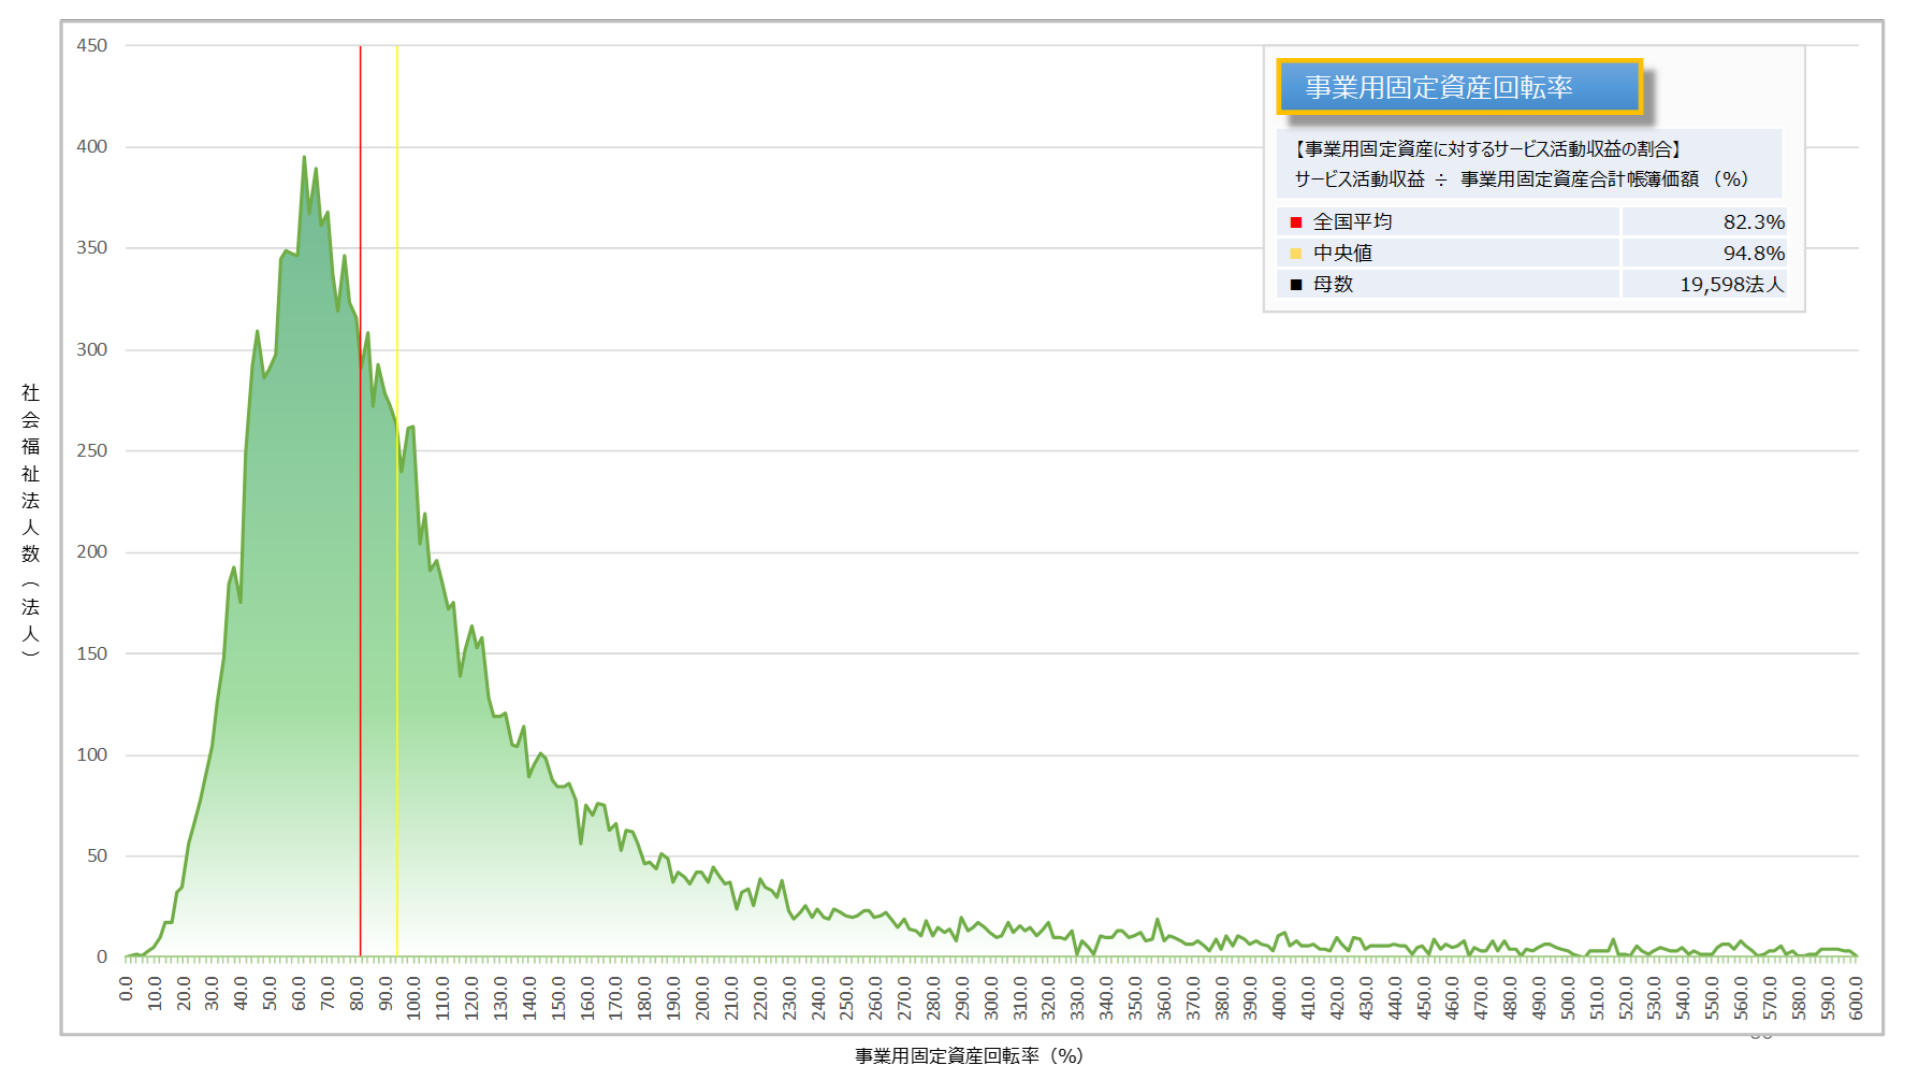Click the formula text サービス活動収益 ÷ 事業用固定資産合計帳簿価額

(1520, 179)
